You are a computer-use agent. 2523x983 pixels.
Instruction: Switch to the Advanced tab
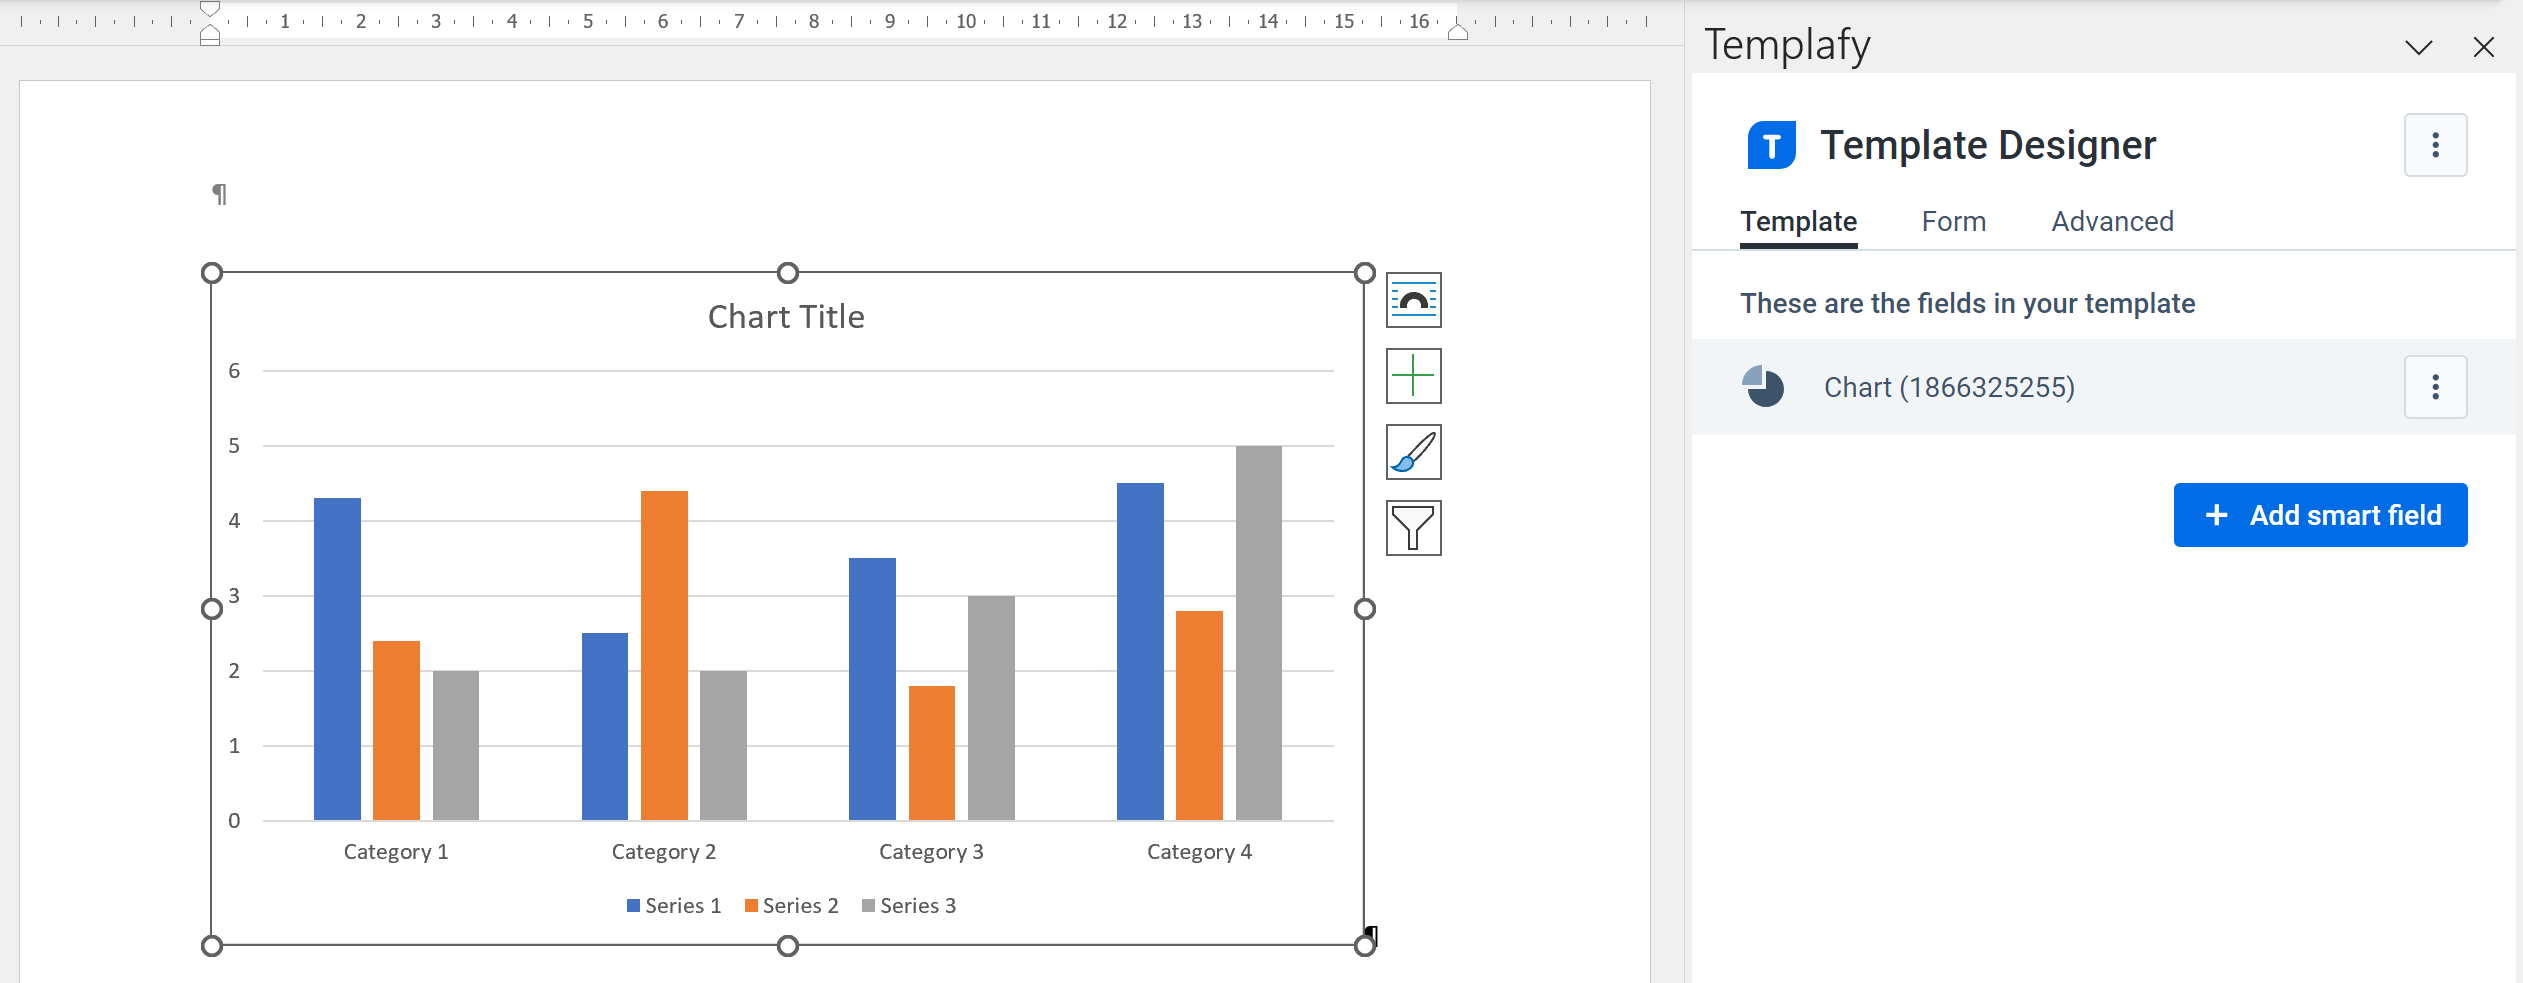[2112, 221]
